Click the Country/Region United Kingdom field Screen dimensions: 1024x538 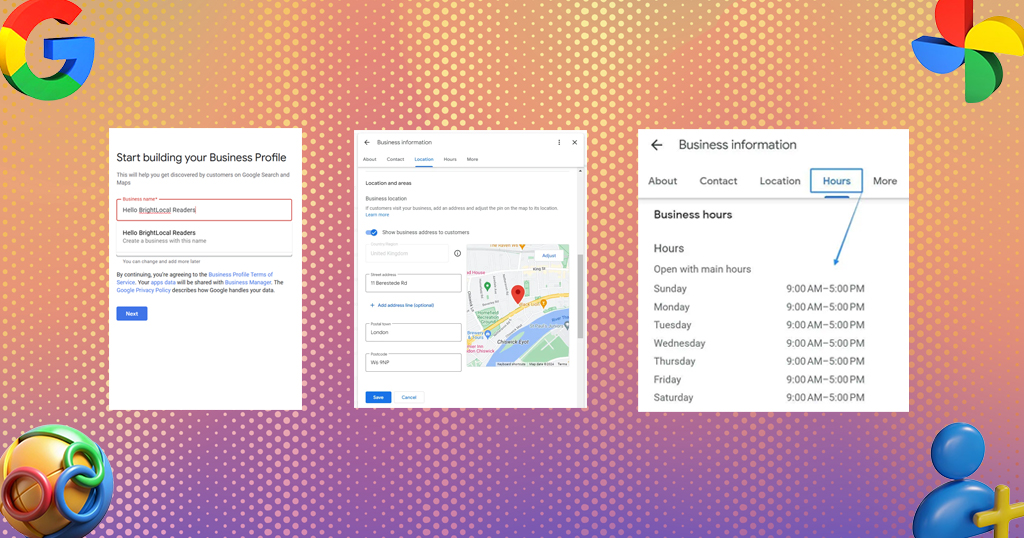tap(407, 253)
